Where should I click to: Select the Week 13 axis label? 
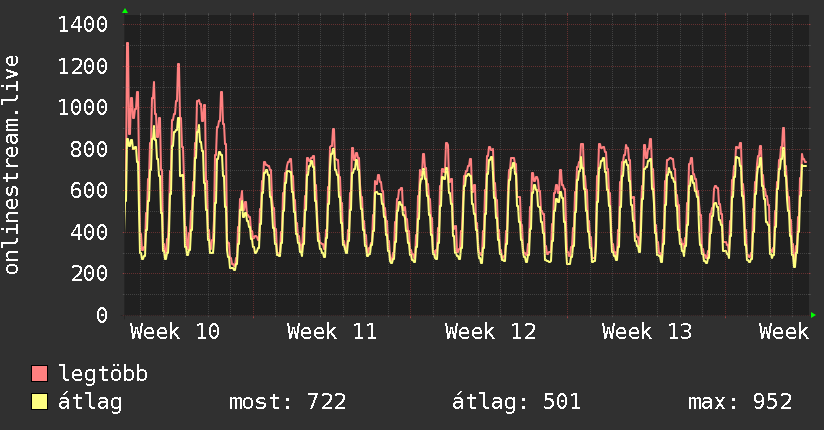647,332
